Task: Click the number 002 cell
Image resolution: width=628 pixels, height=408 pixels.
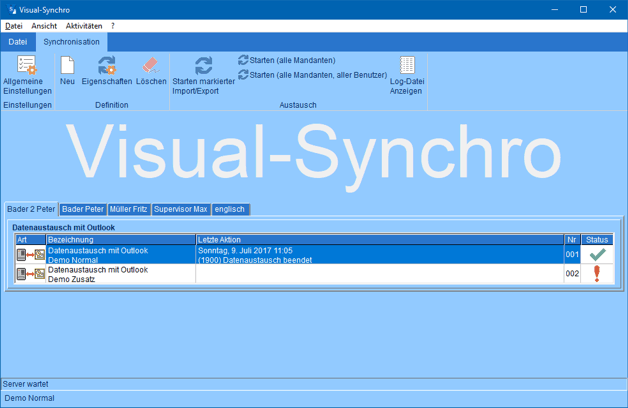Action: point(572,274)
